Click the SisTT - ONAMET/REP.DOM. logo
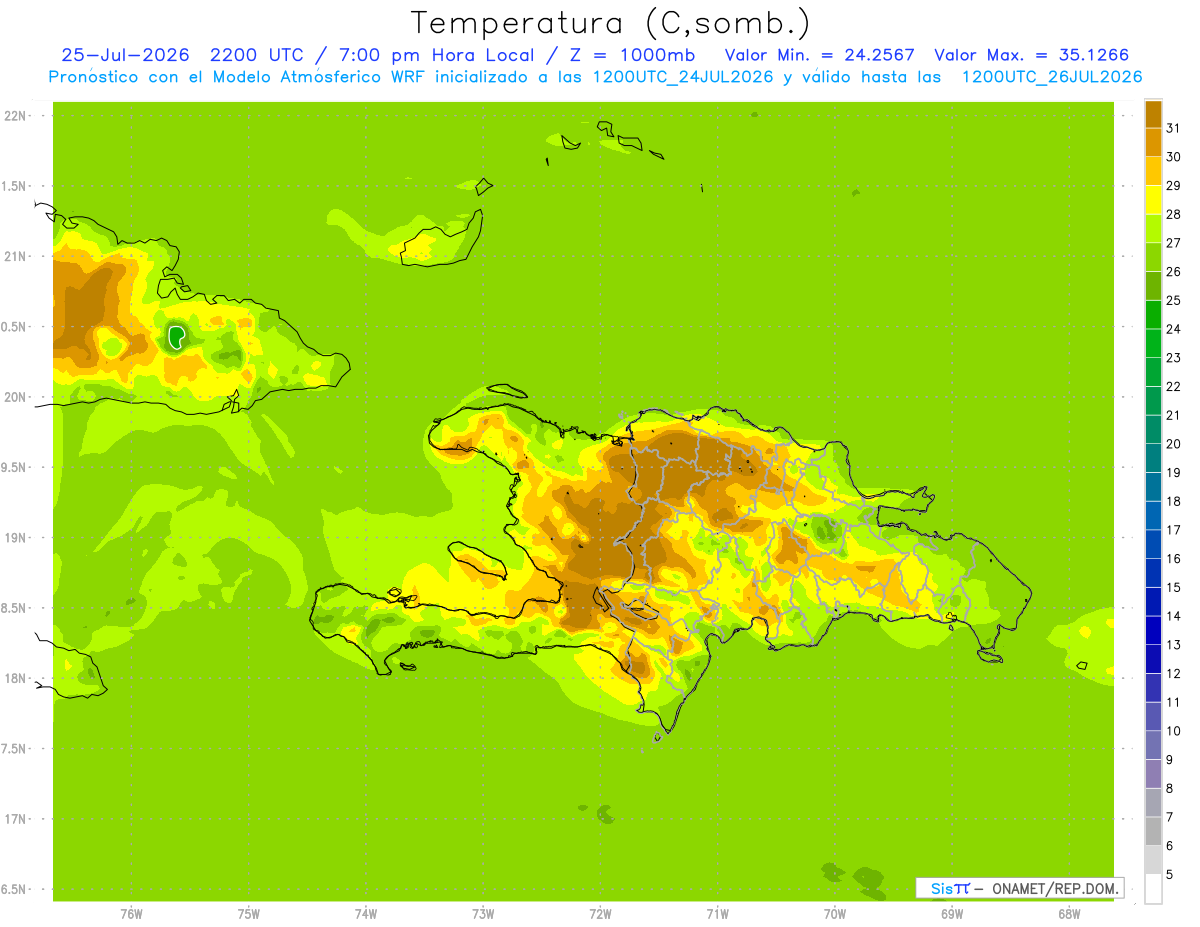 pyautogui.click(x=1020, y=888)
